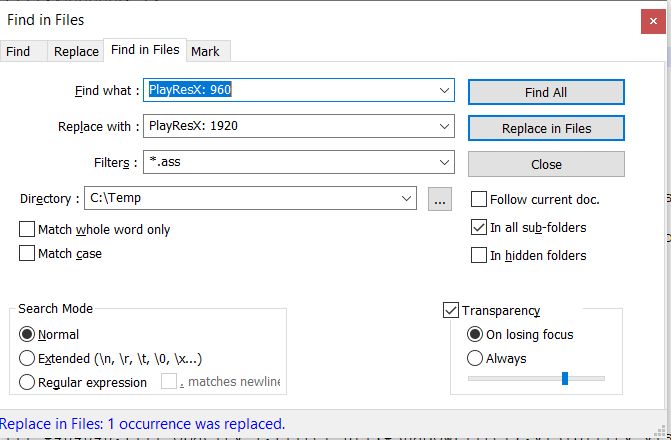Click the transparency level slider
The height and width of the screenshot is (440, 671).
tap(565, 378)
